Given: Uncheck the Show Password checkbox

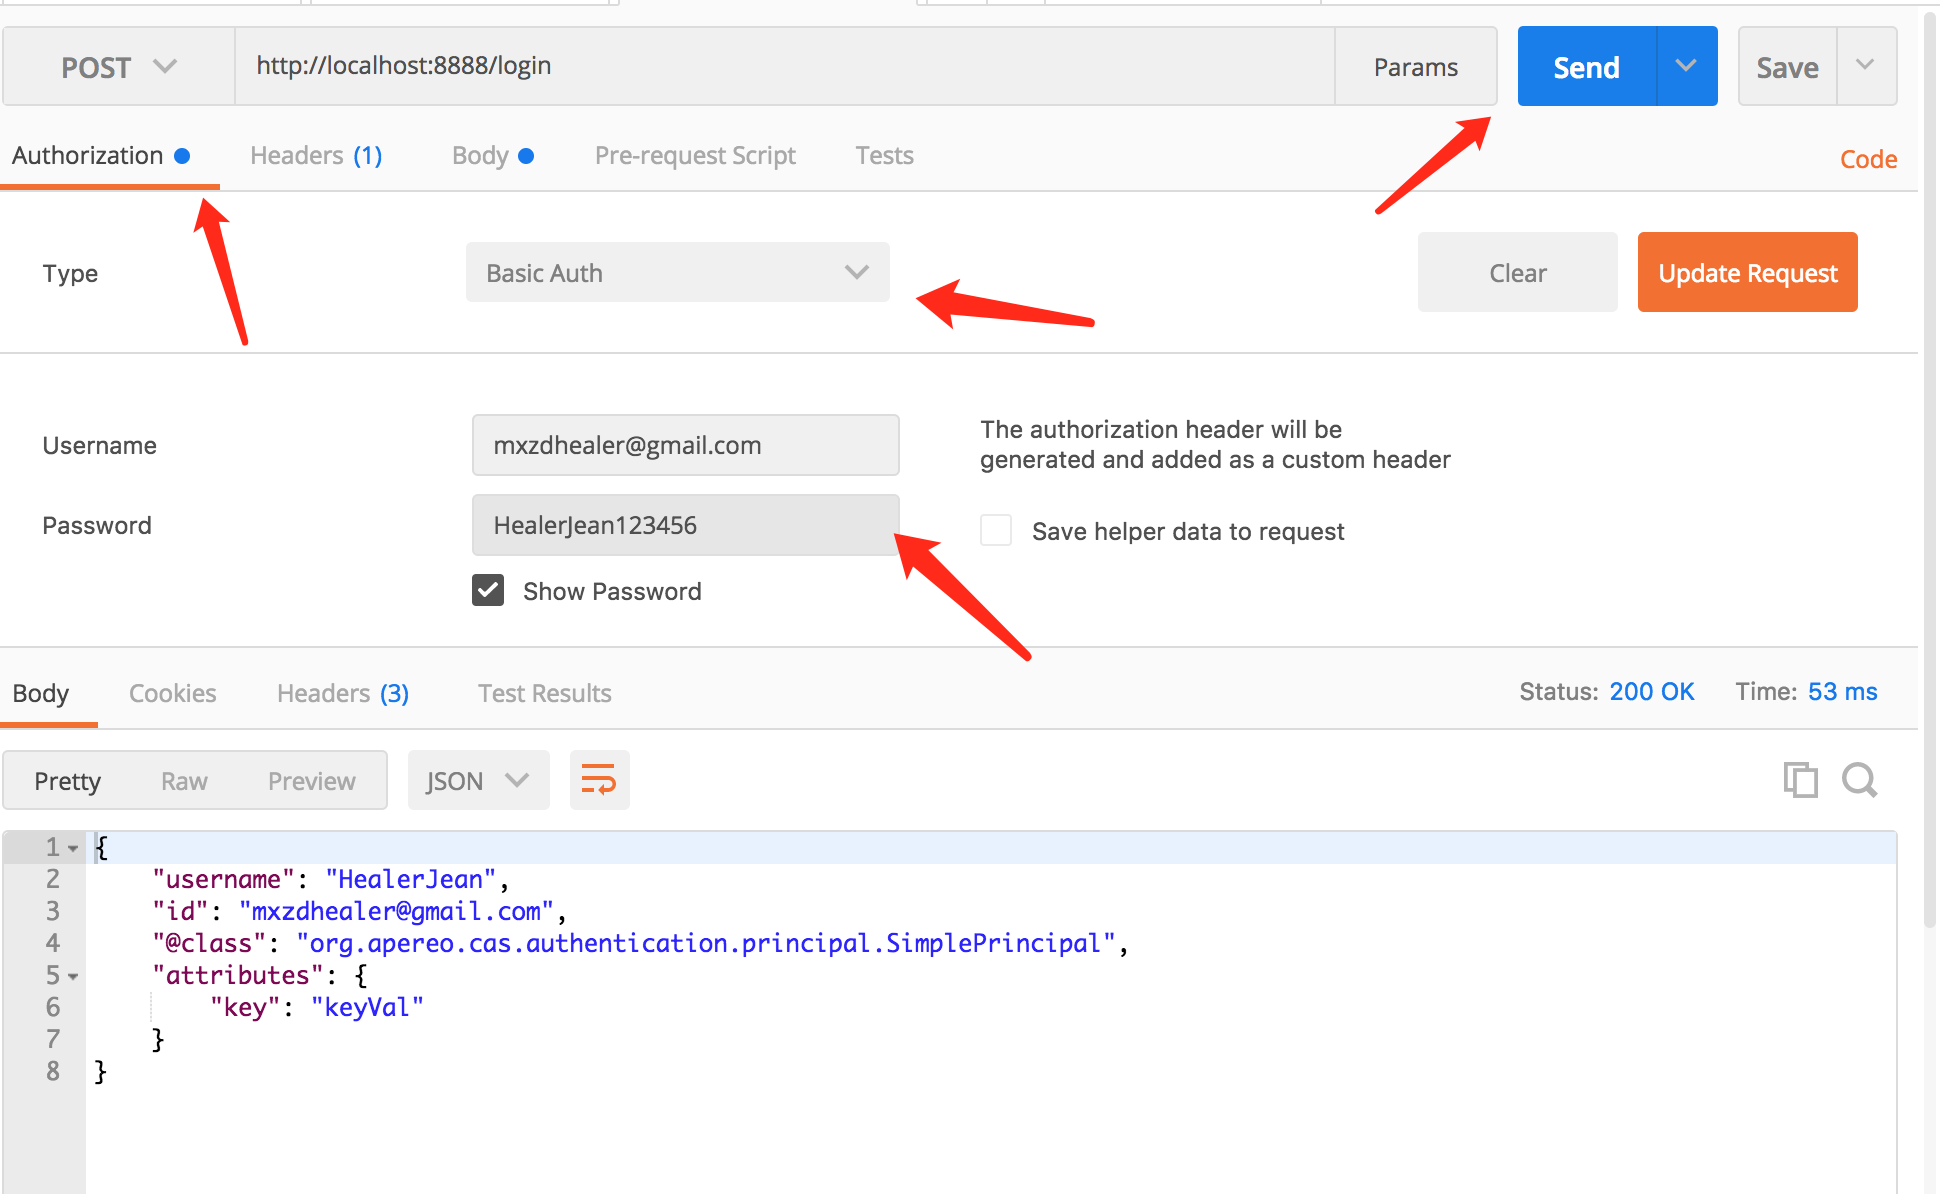Looking at the screenshot, I should coord(488,591).
